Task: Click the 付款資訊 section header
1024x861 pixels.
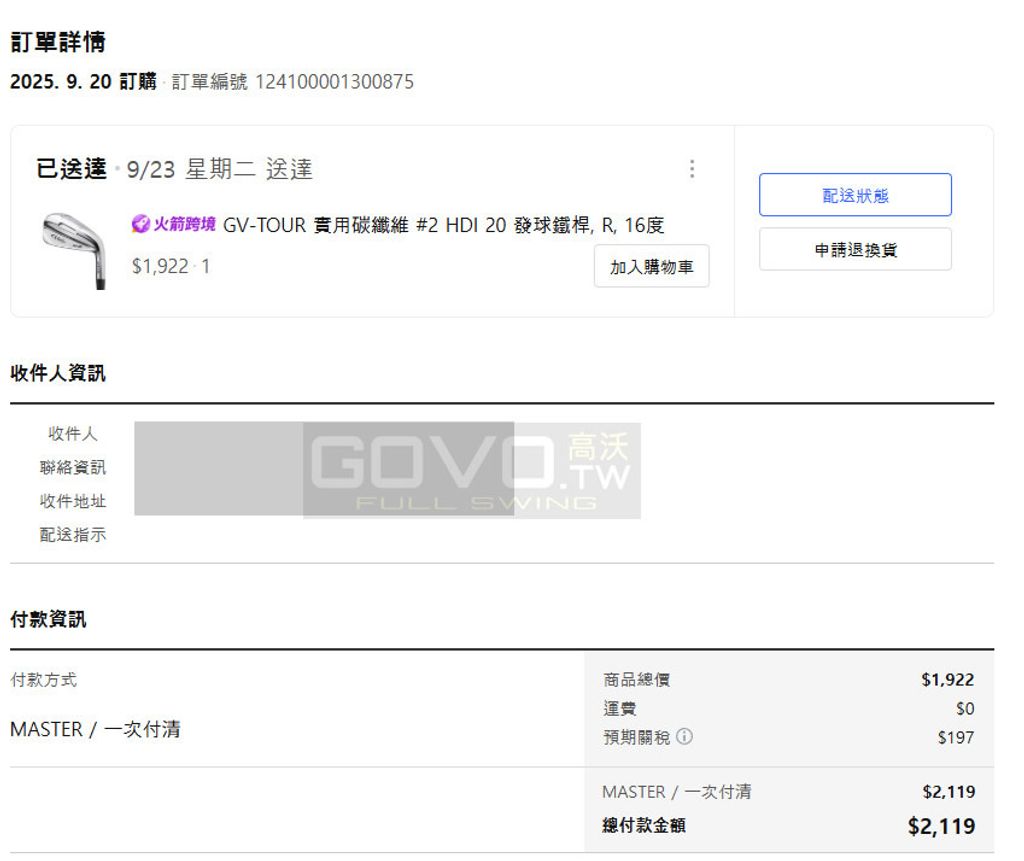Action: coord(48,619)
